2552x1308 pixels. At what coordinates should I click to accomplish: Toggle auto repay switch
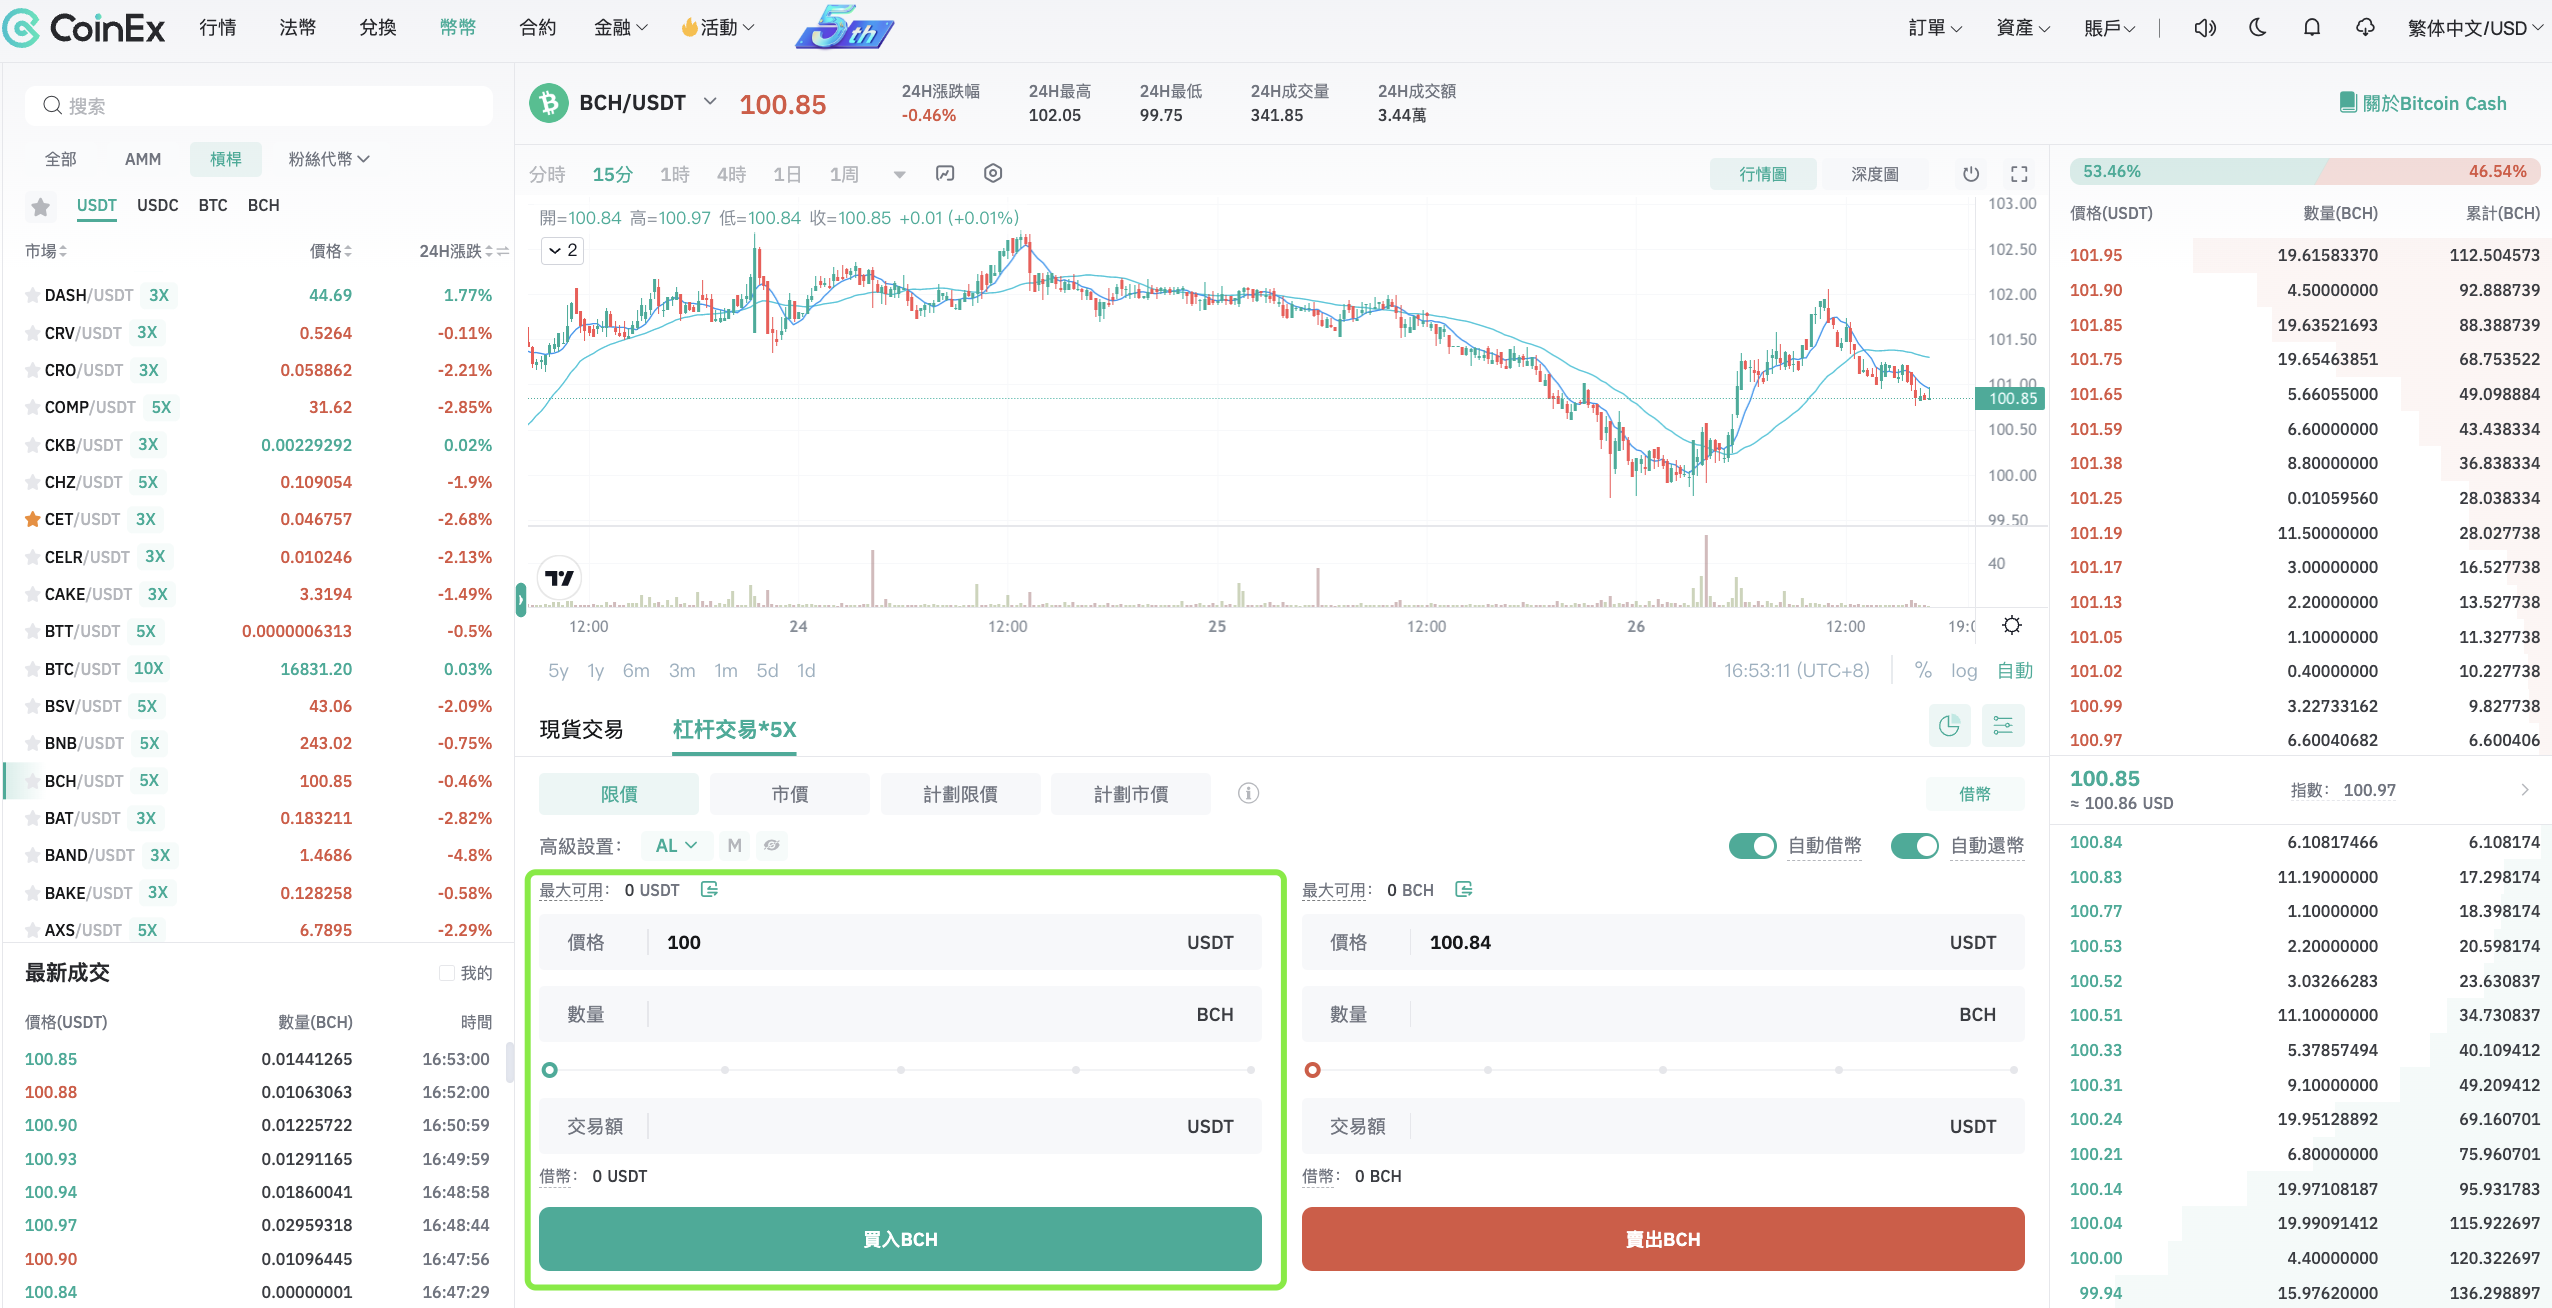tap(1914, 846)
